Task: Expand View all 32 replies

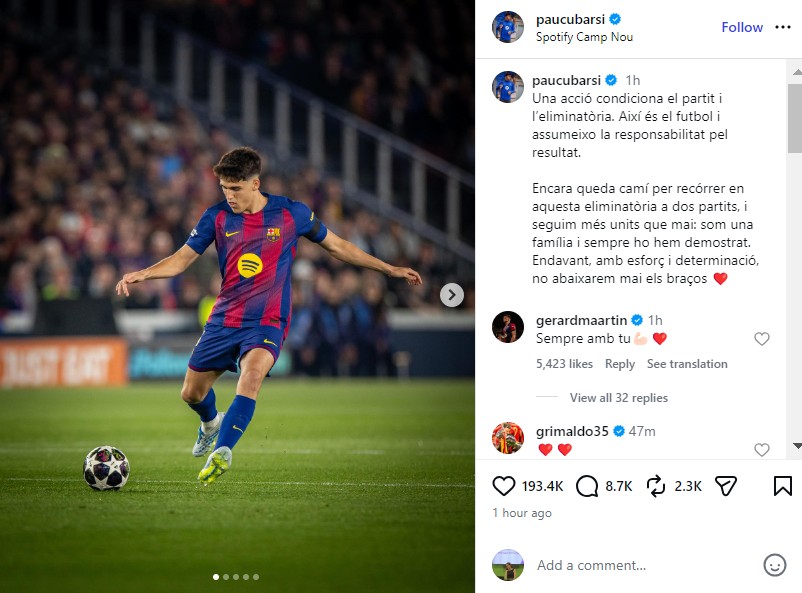Action: [618, 398]
